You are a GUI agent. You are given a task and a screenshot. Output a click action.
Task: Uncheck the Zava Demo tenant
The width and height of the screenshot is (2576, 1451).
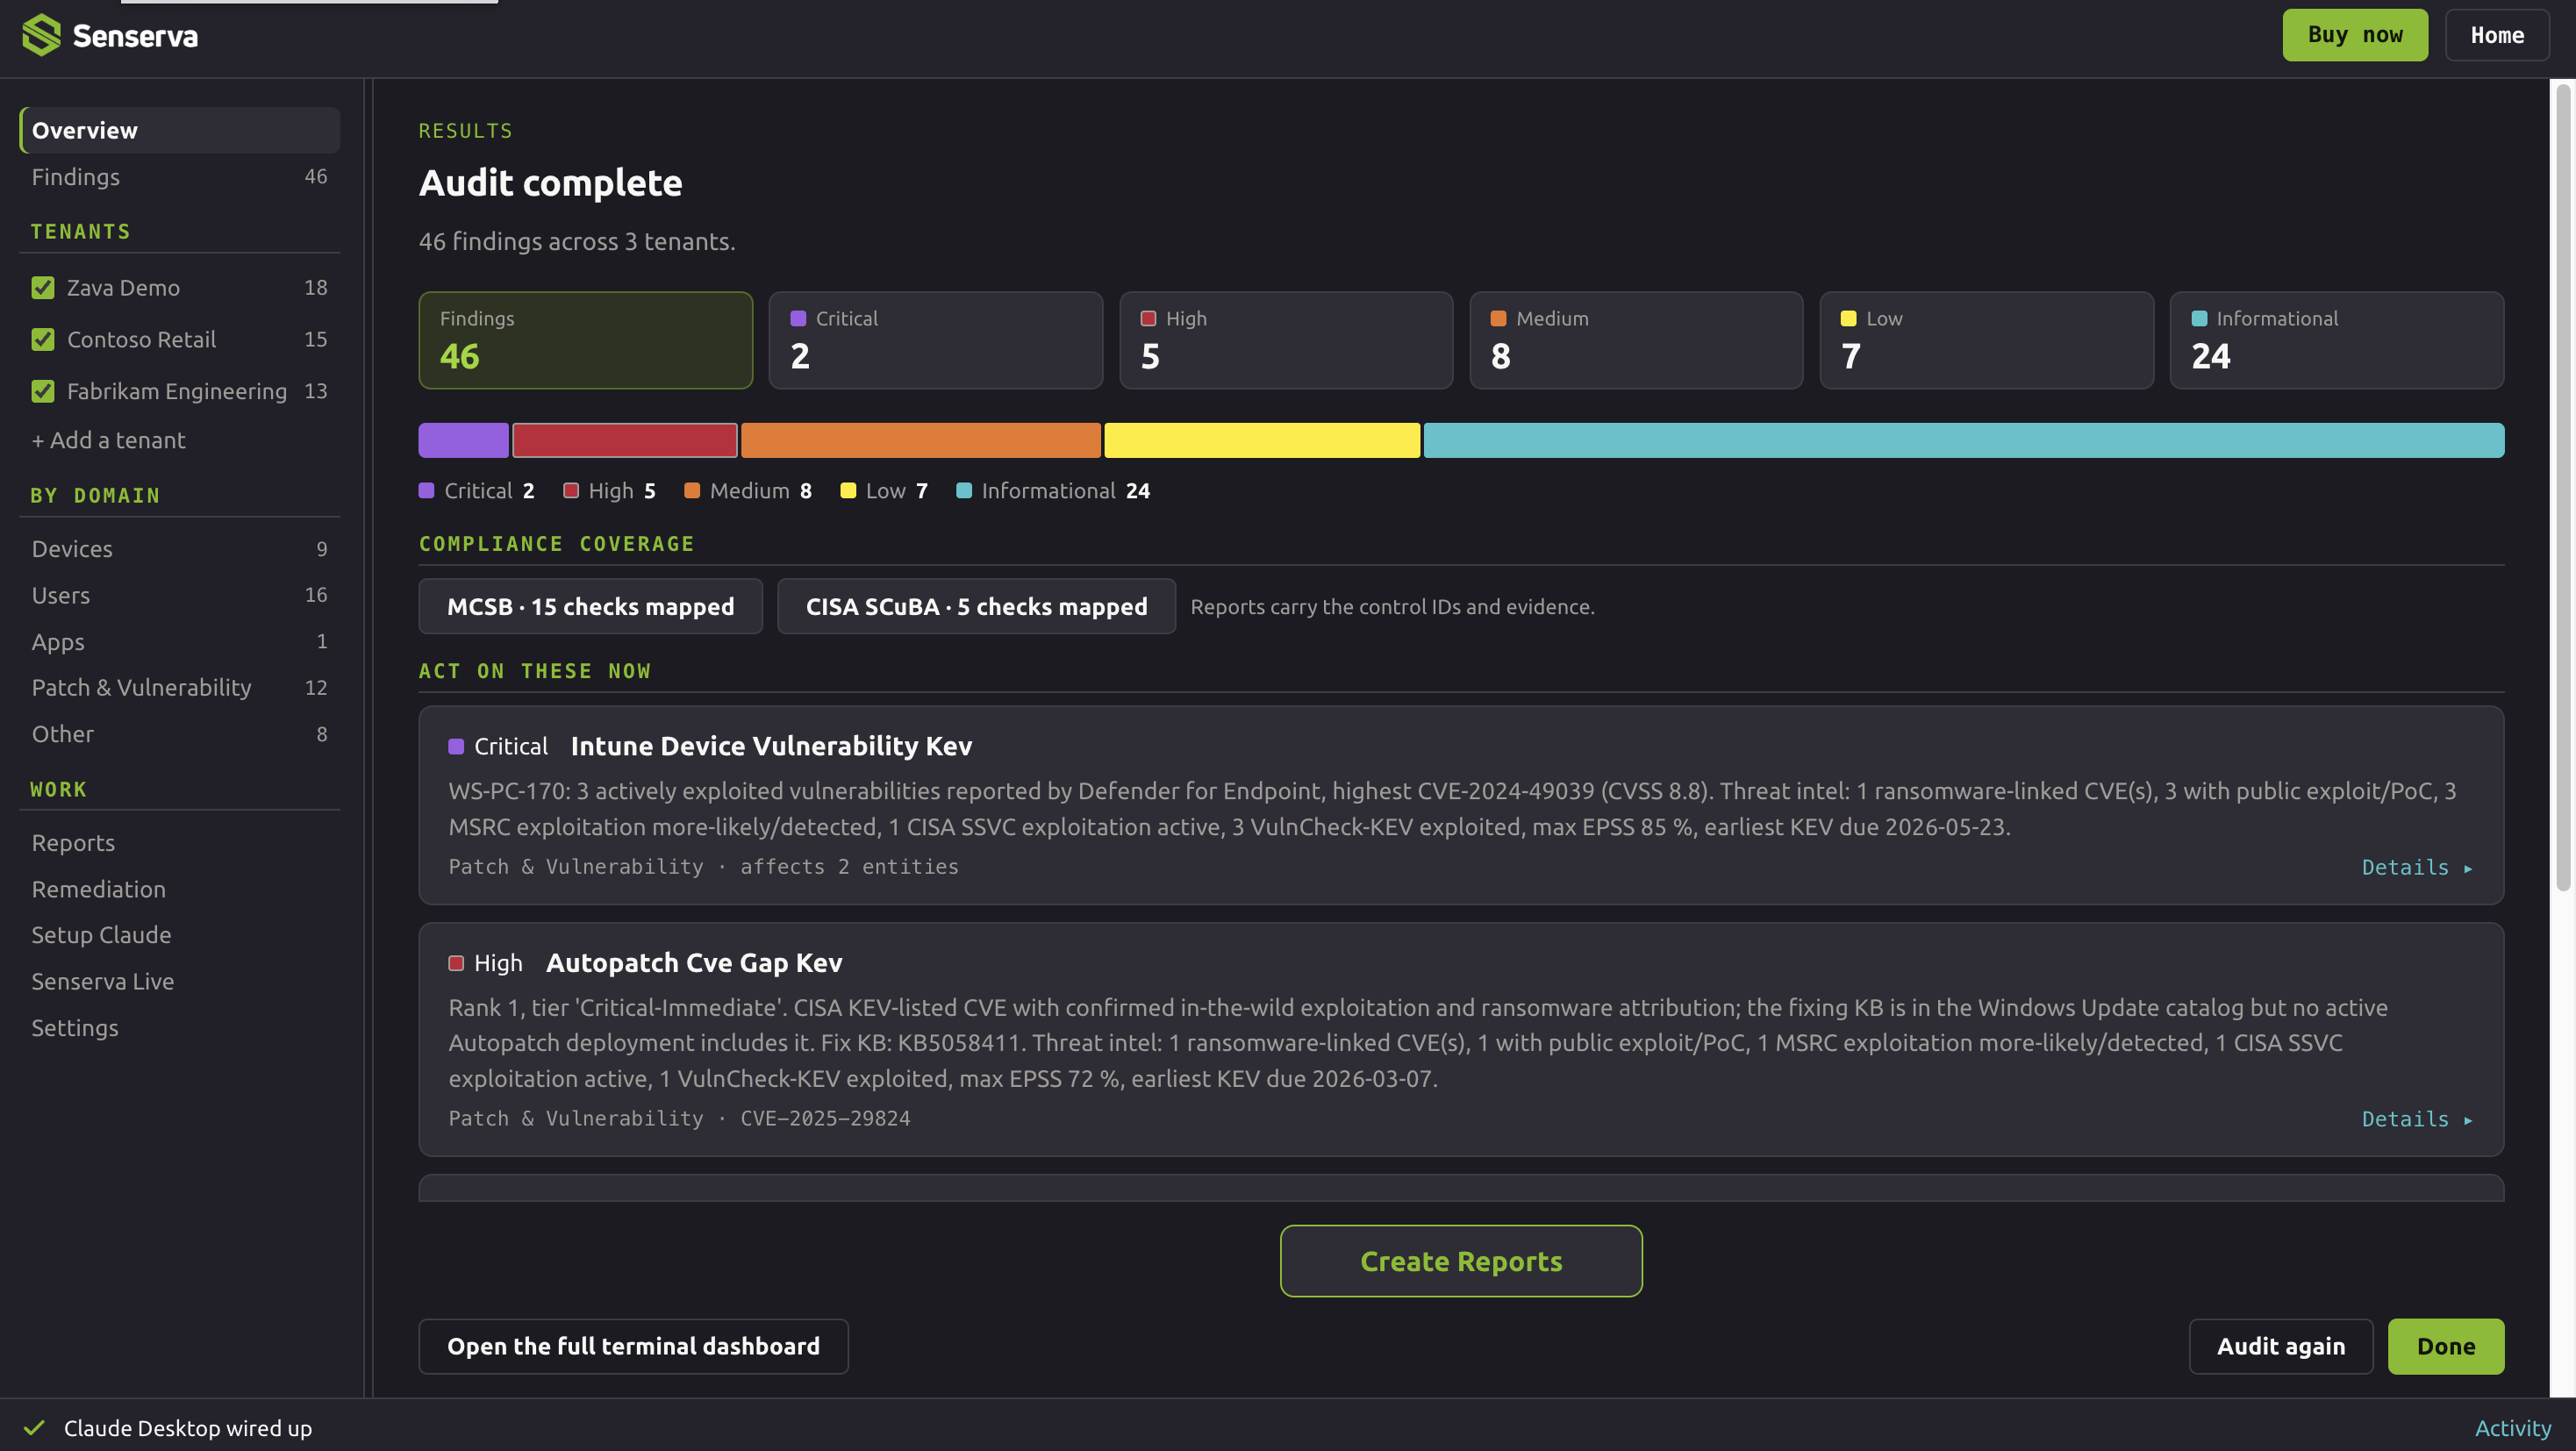tap(43, 288)
